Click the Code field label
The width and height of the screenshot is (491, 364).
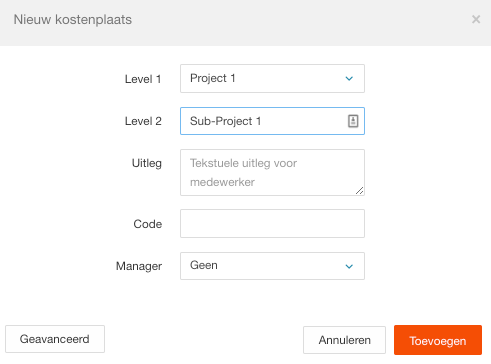[x=148, y=224]
